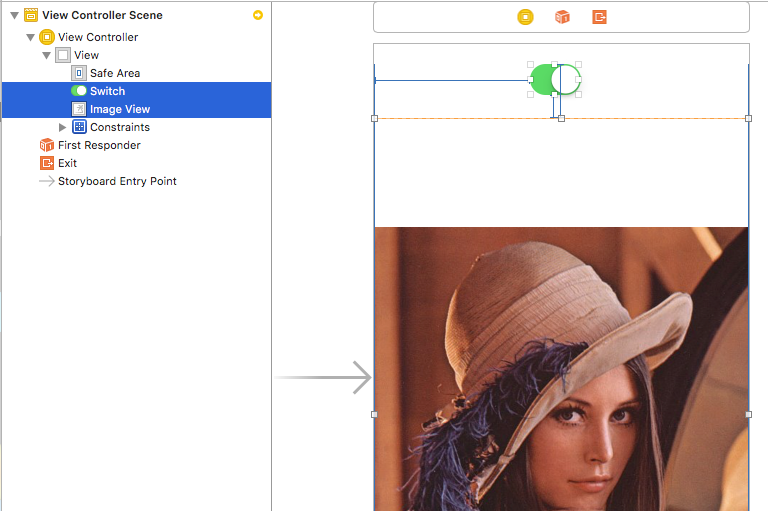The image size is (768, 511).
Task: Click the green switch control on the canvas
Action: pyautogui.click(x=555, y=79)
